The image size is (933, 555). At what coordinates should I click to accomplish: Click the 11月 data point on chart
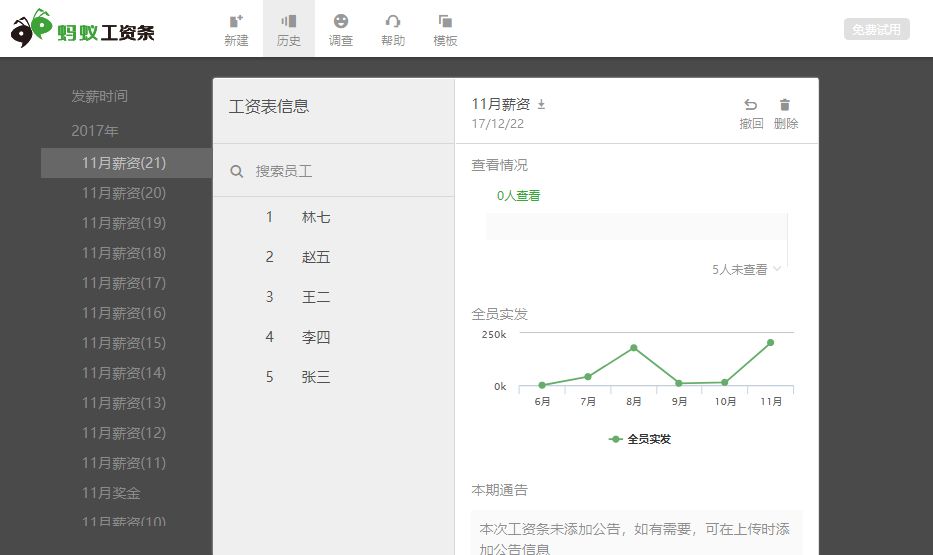pos(771,343)
